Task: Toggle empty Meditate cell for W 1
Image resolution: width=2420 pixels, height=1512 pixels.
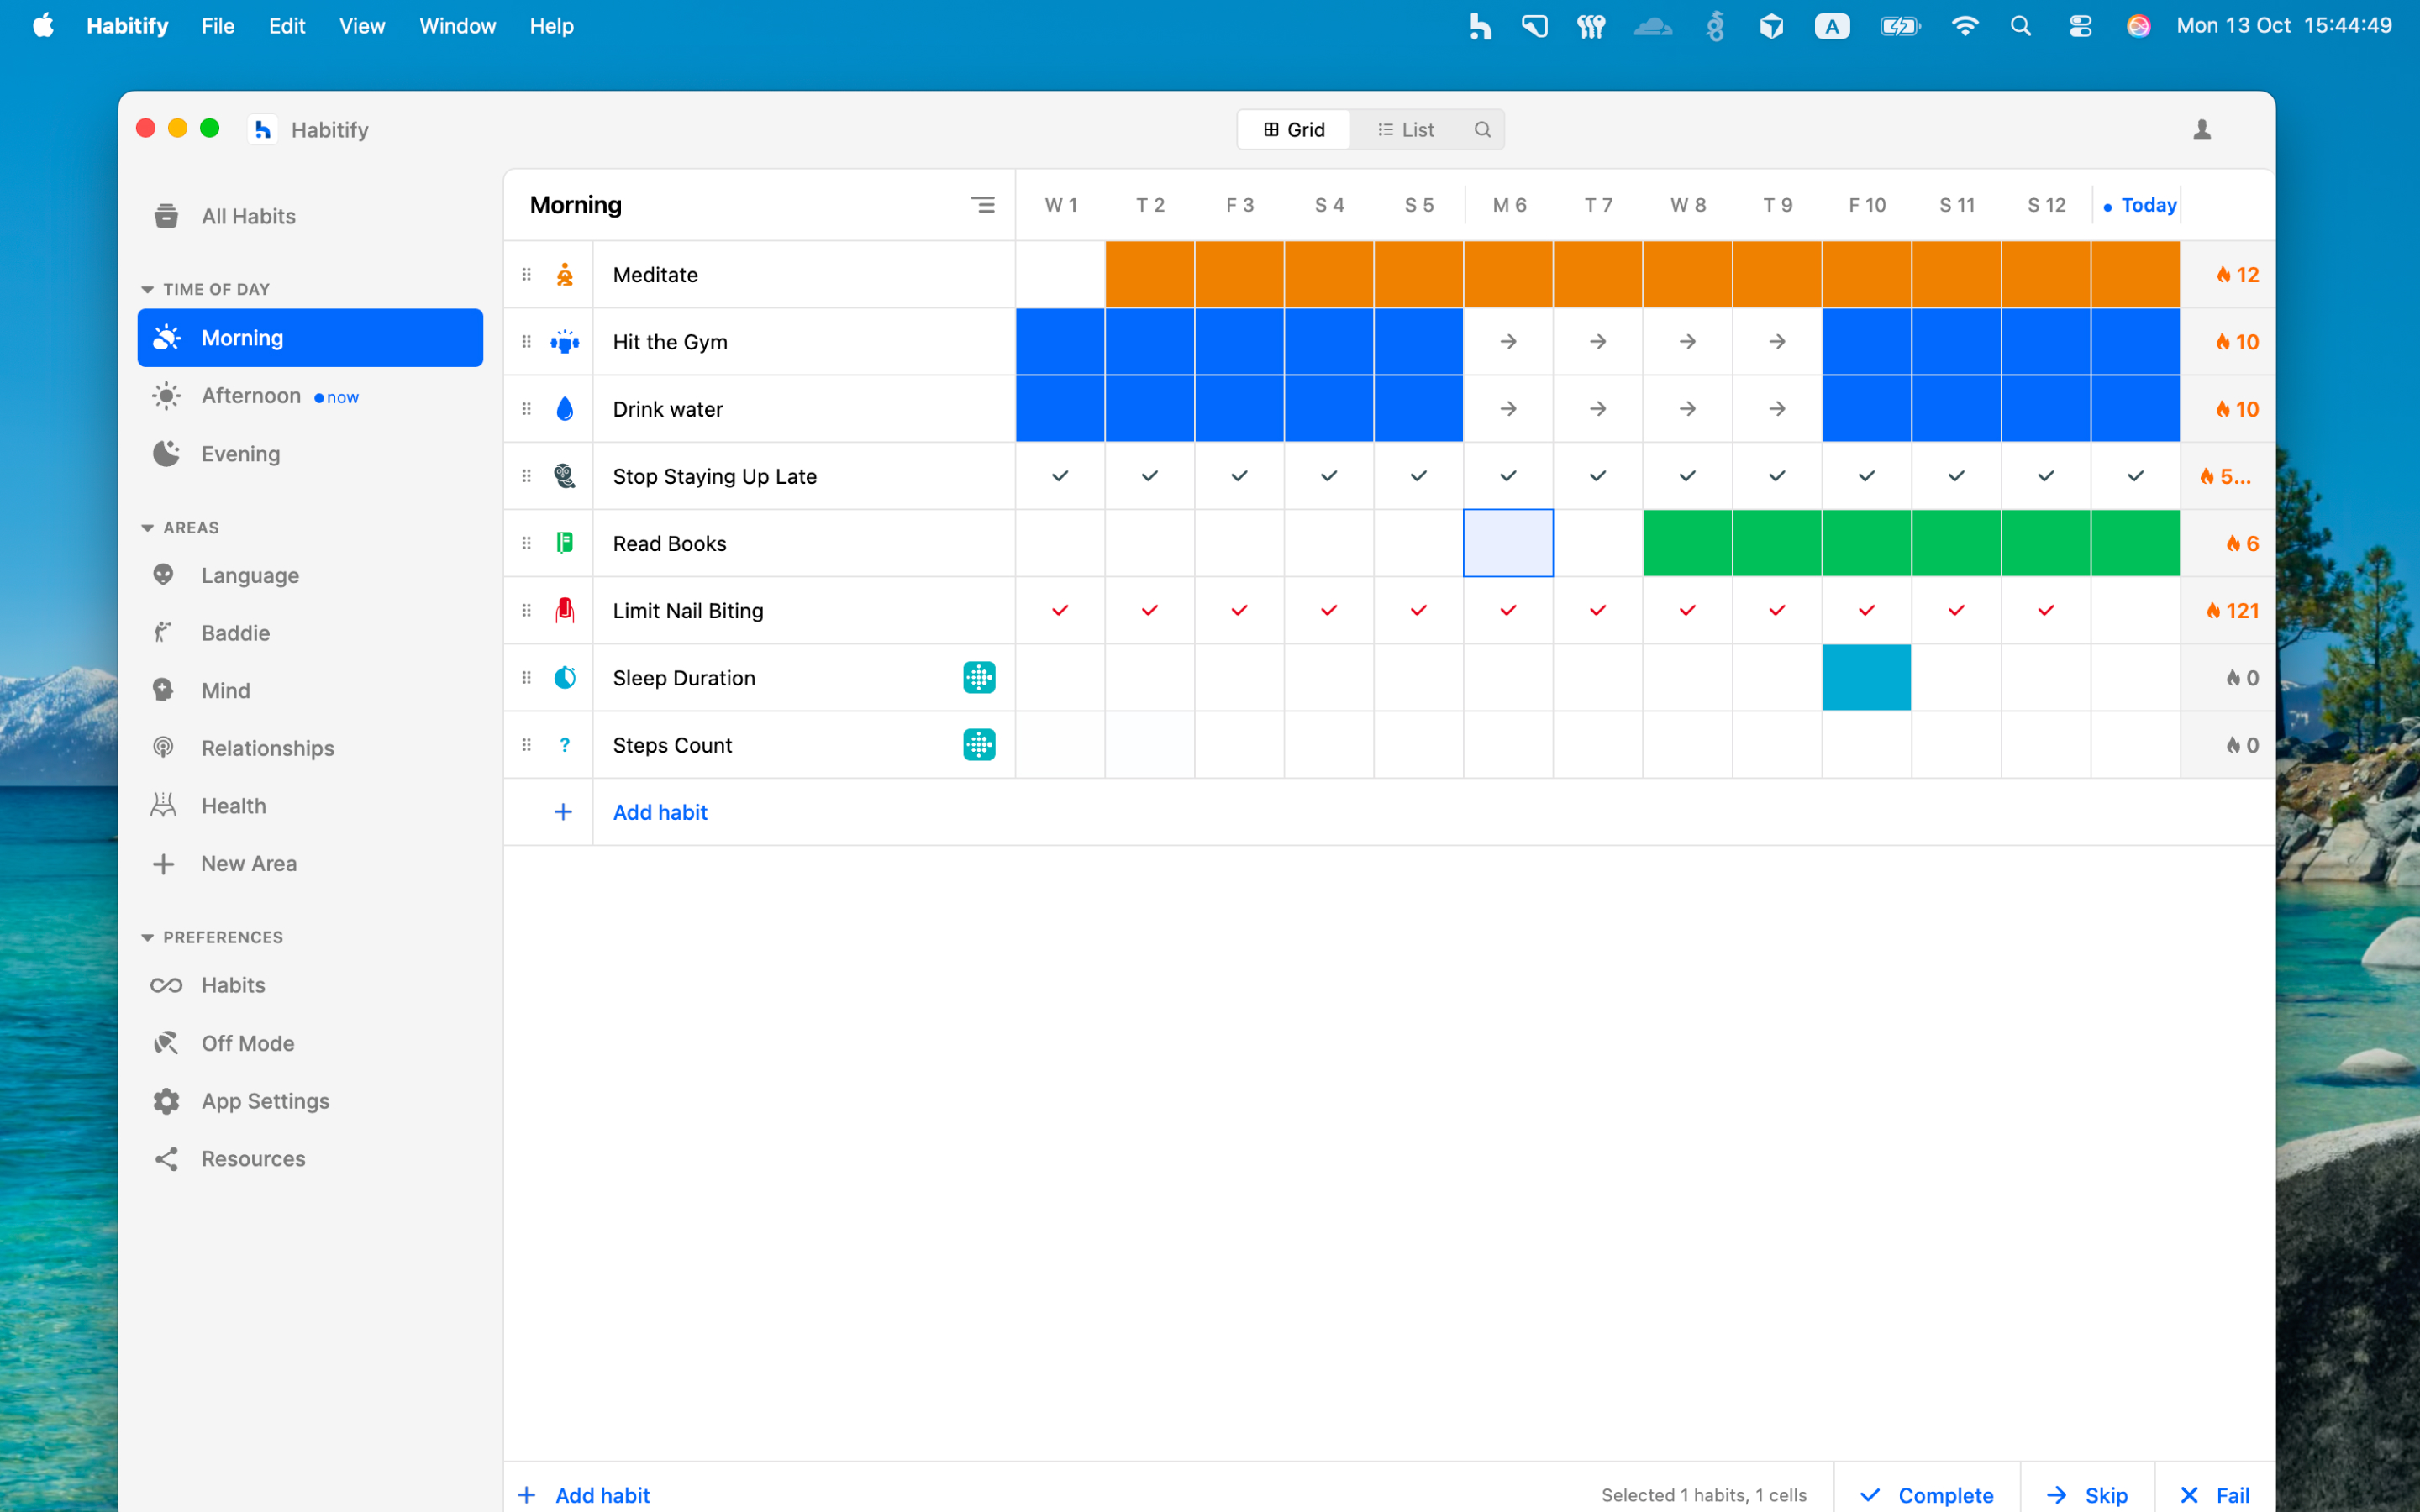Action: click(x=1060, y=275)
